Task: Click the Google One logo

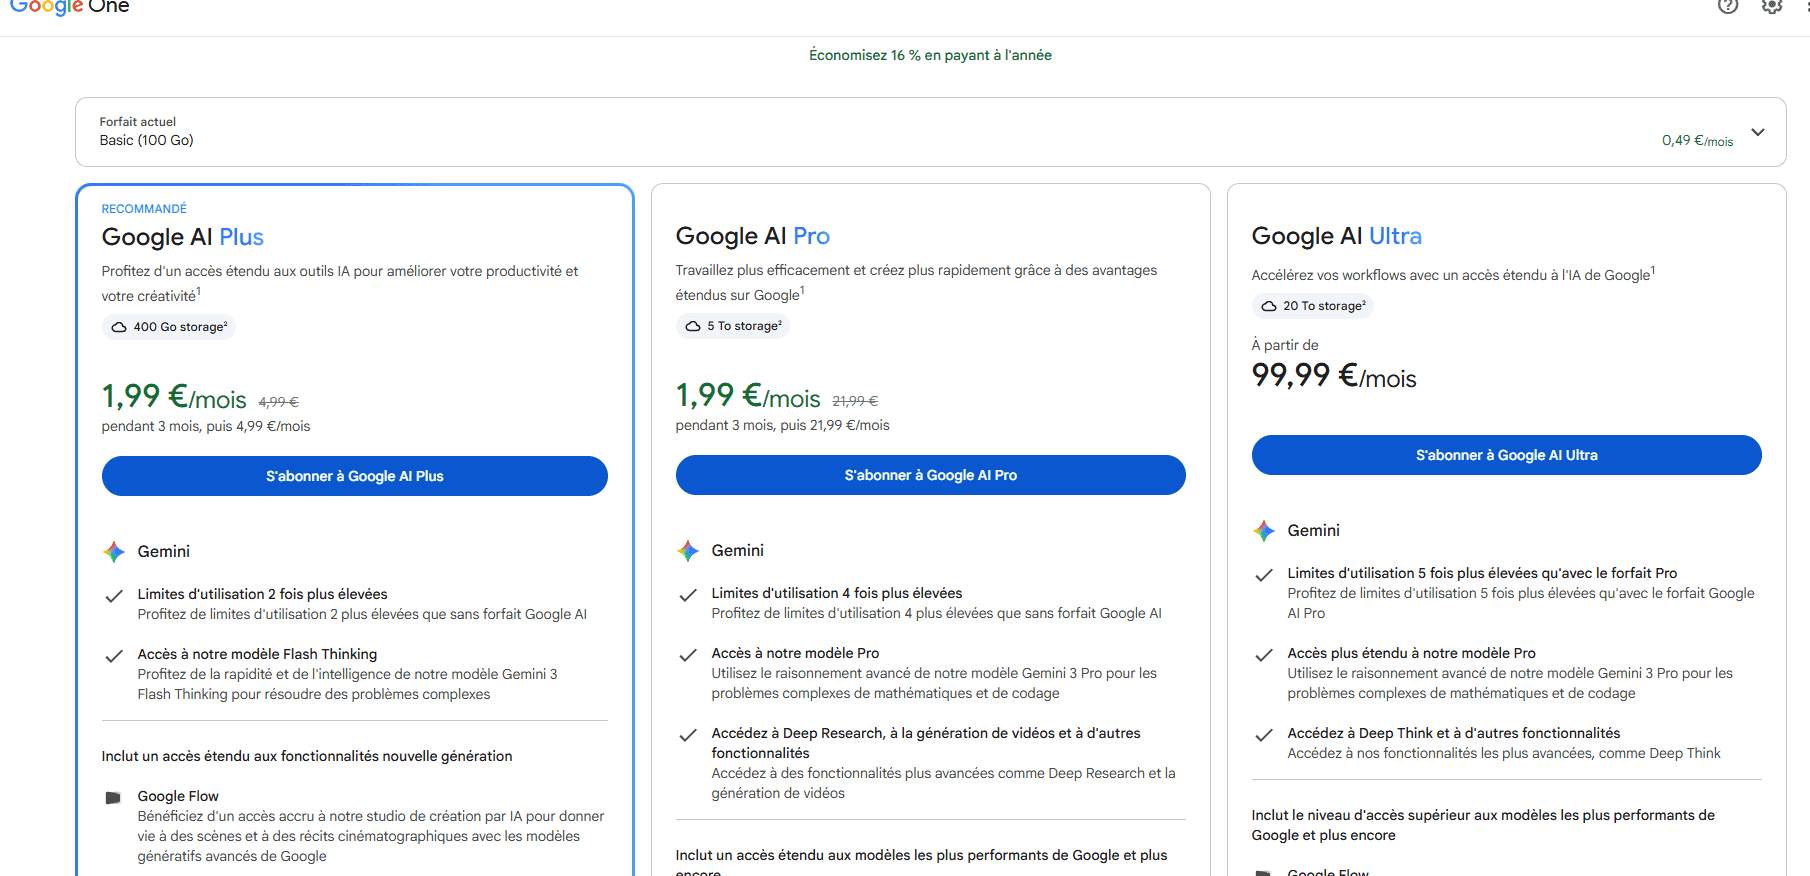Action: (x=69, y=7)
